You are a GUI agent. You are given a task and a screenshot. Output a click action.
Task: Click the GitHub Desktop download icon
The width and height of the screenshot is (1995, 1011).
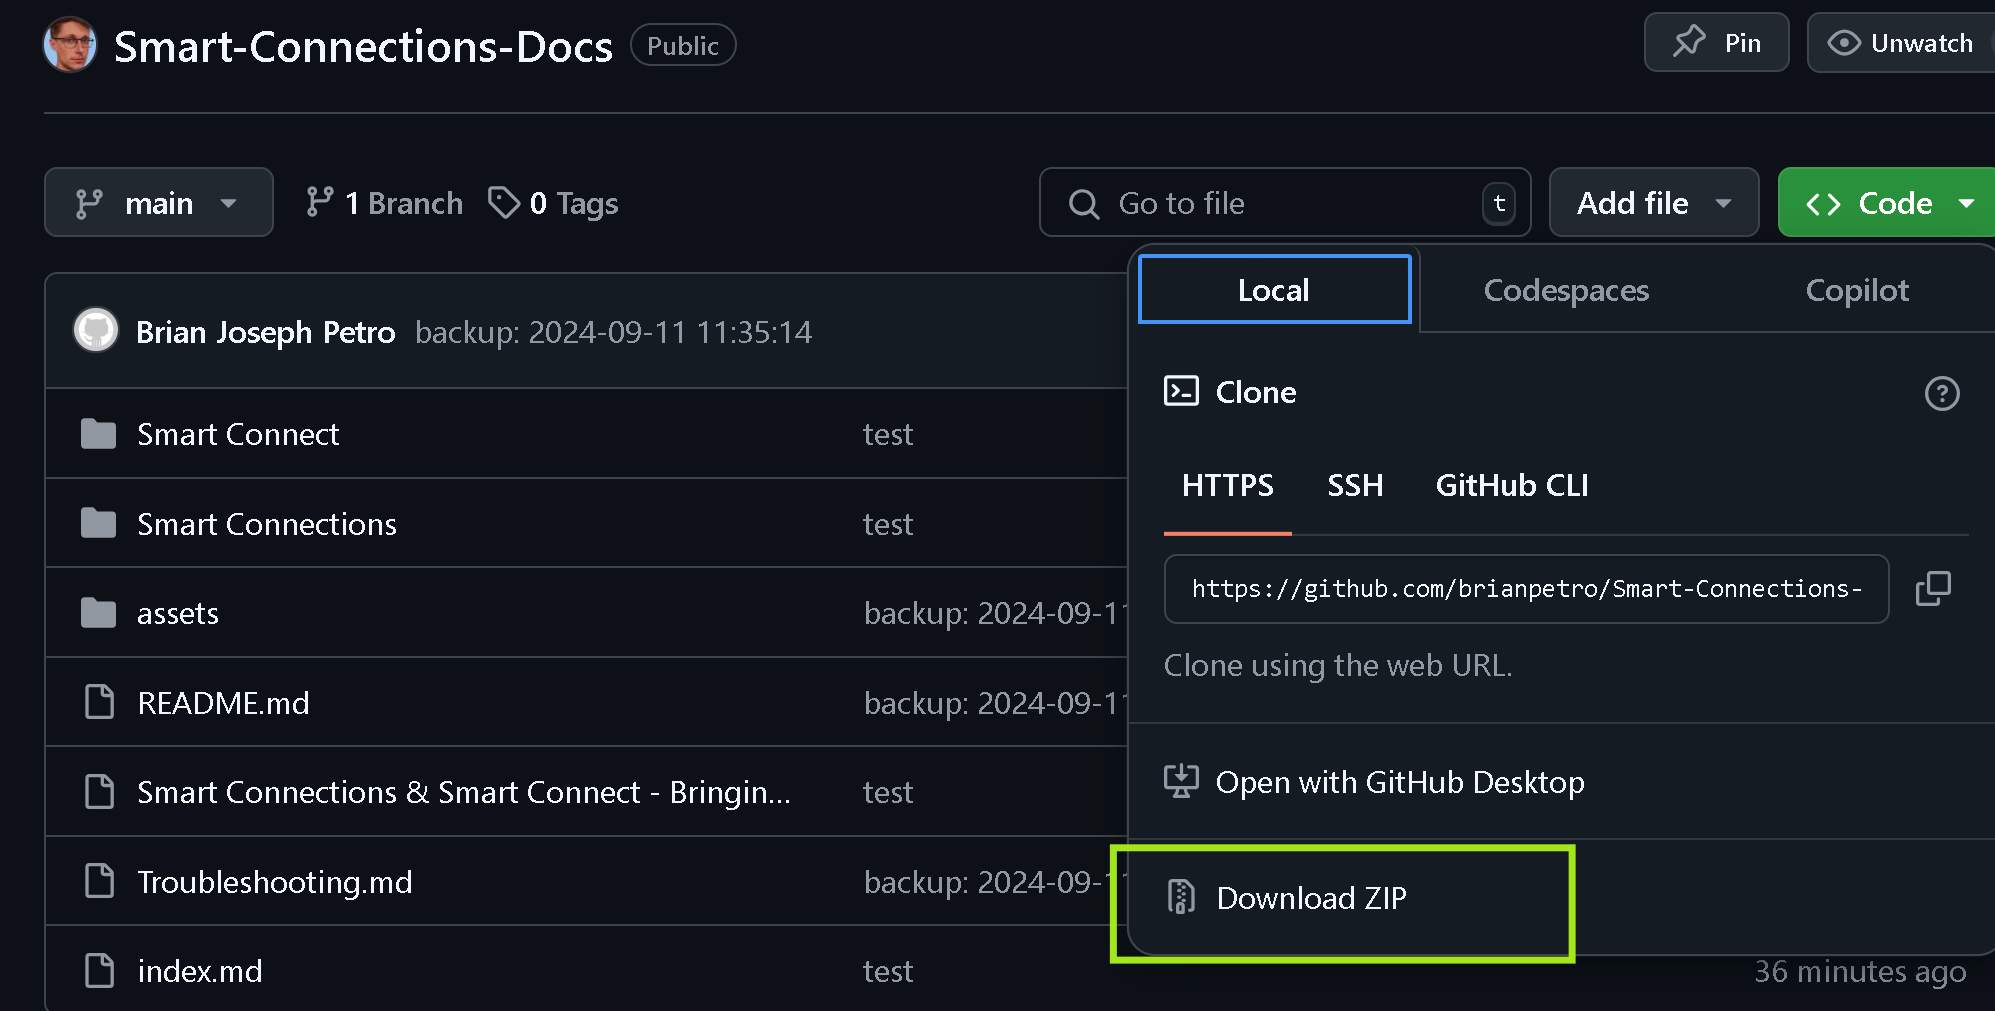(x=1181, y=781)
